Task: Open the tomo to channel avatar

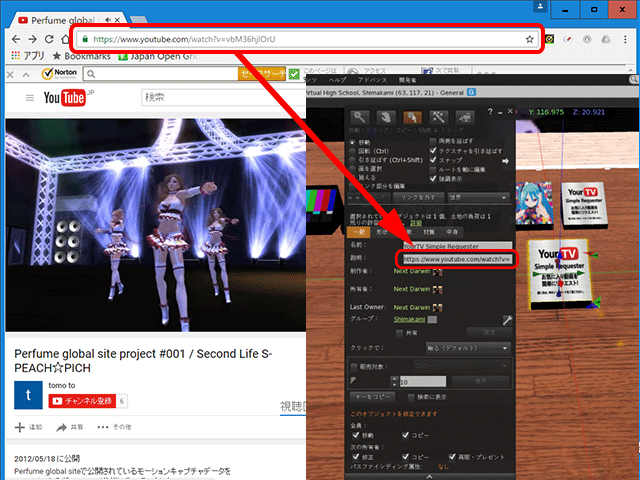Action: click(x=28, y=395)
